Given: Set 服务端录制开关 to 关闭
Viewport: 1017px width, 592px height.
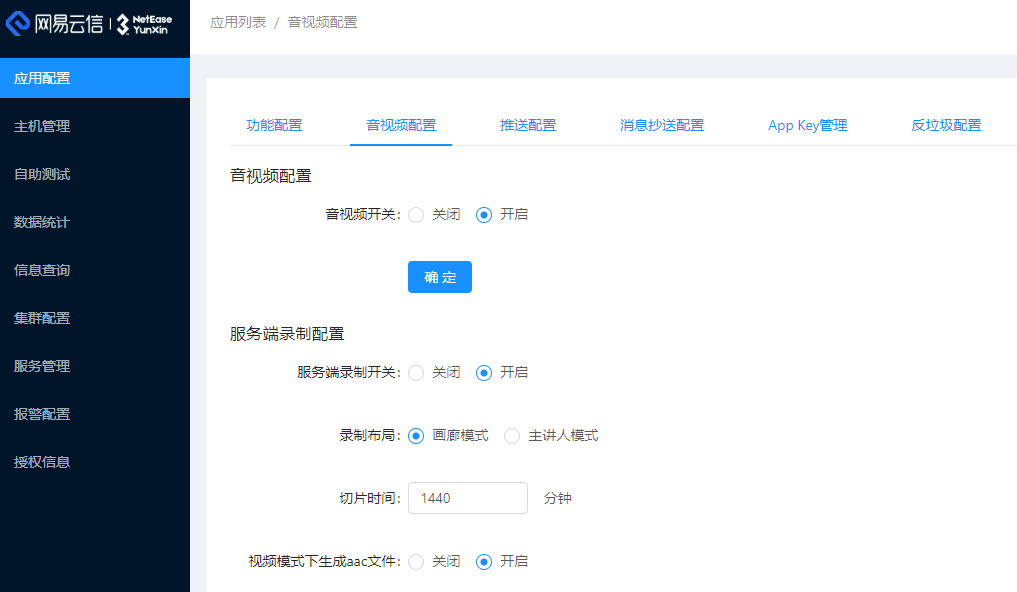Looking at the screenshot, I should tap(417, 372).
